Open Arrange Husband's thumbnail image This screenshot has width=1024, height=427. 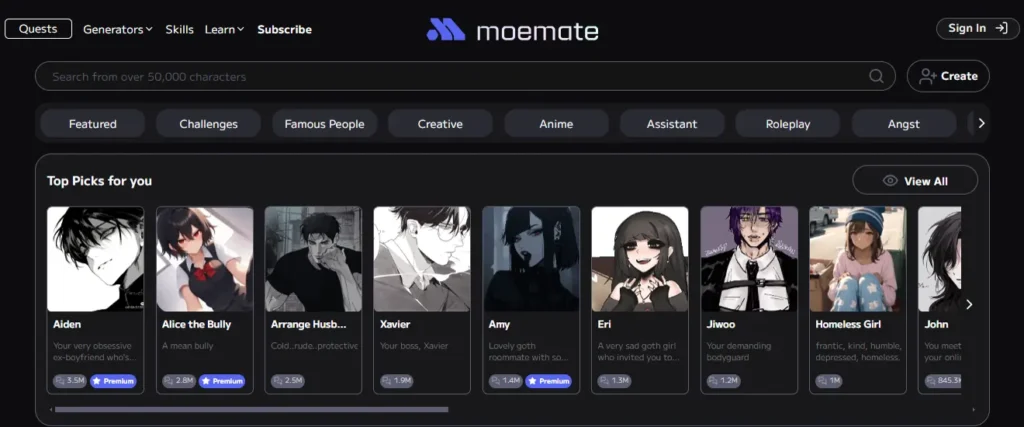313,259
